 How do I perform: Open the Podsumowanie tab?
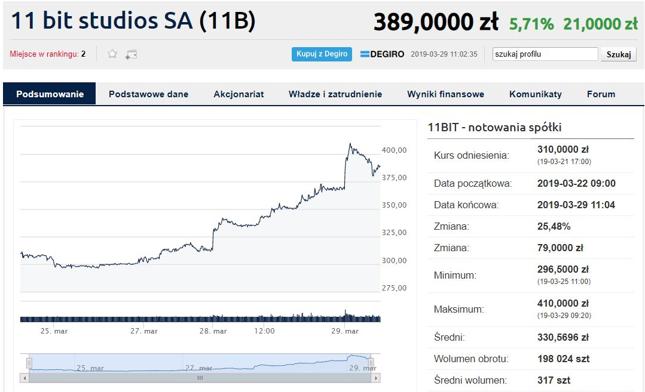pos(50,94)
